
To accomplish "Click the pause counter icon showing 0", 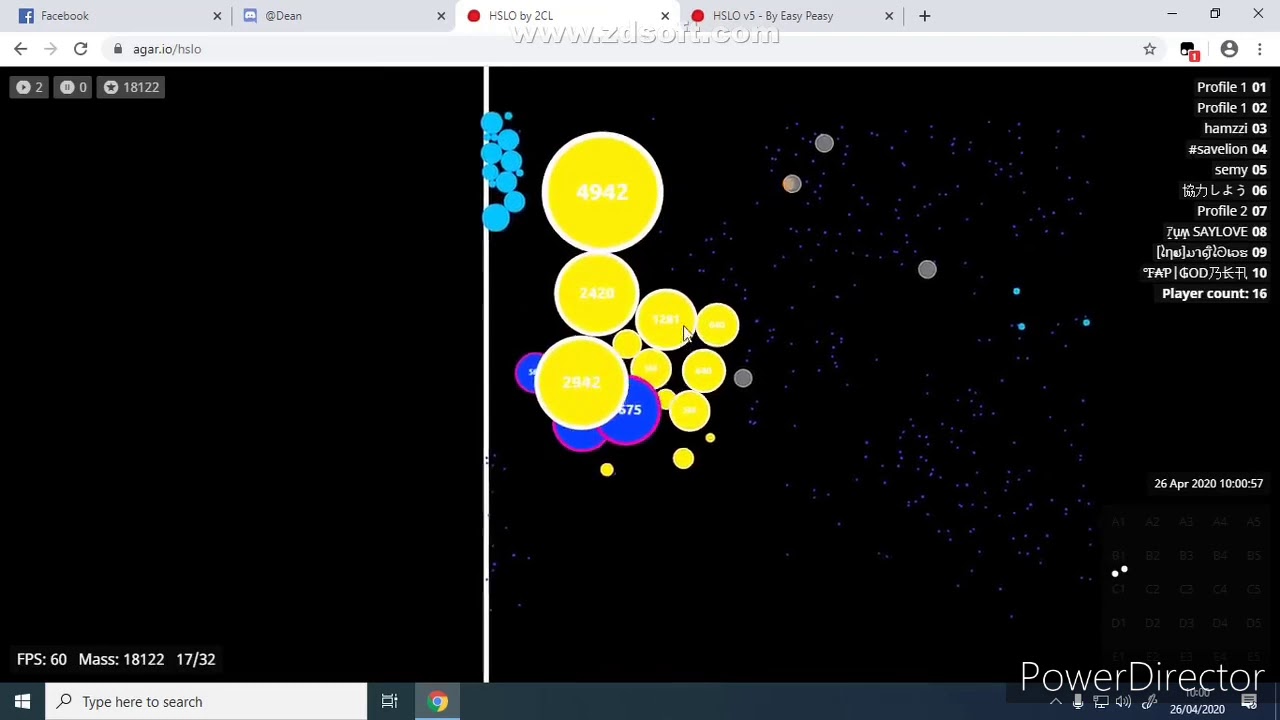I will (72, 87).
